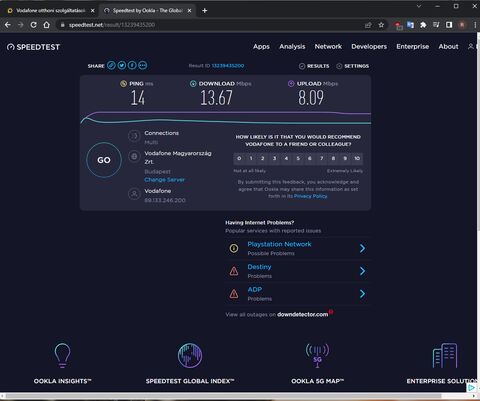Screen dimensions: 480x401
Task: Click the Upload arrow icon
Action: (x=291, y=83)
